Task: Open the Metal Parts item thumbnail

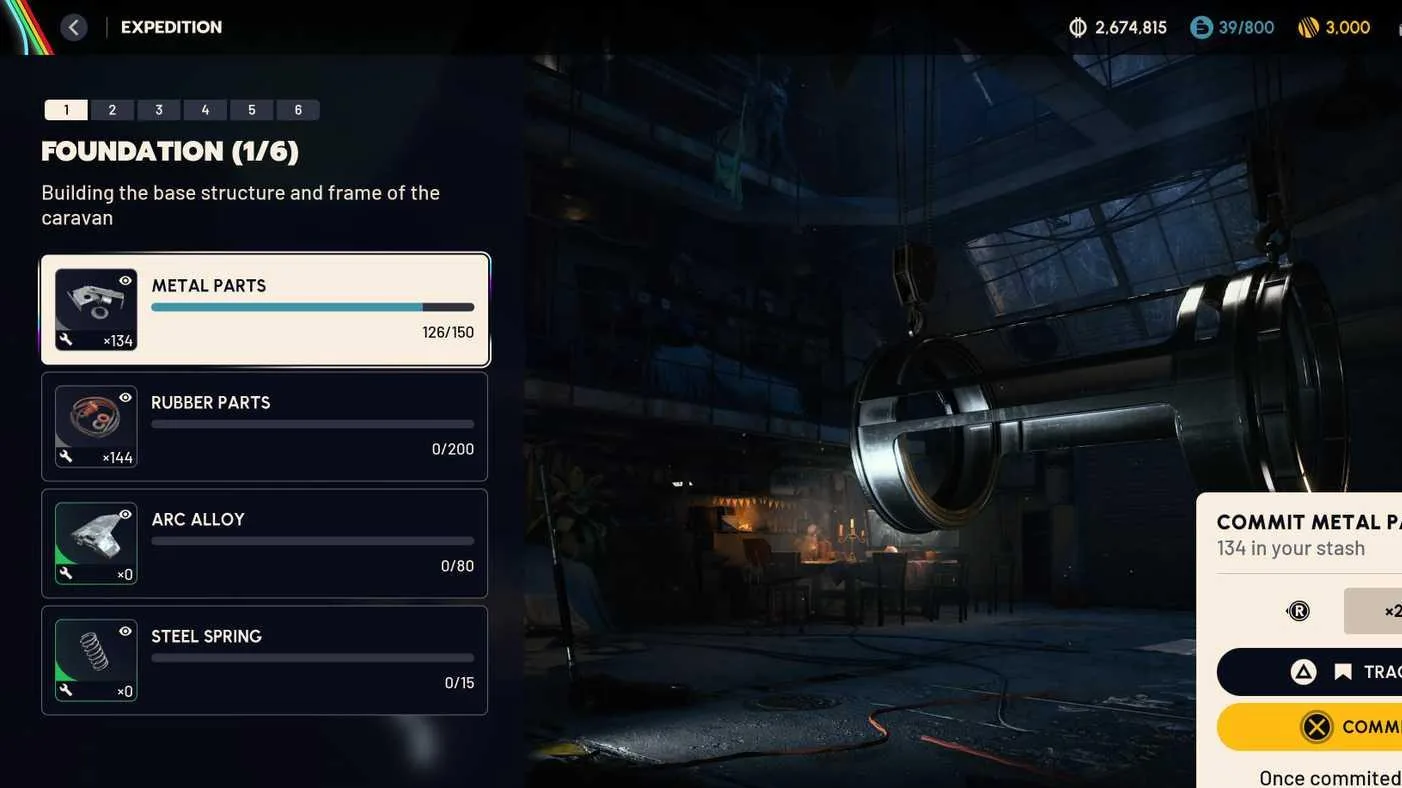Action: click(96, 309)
